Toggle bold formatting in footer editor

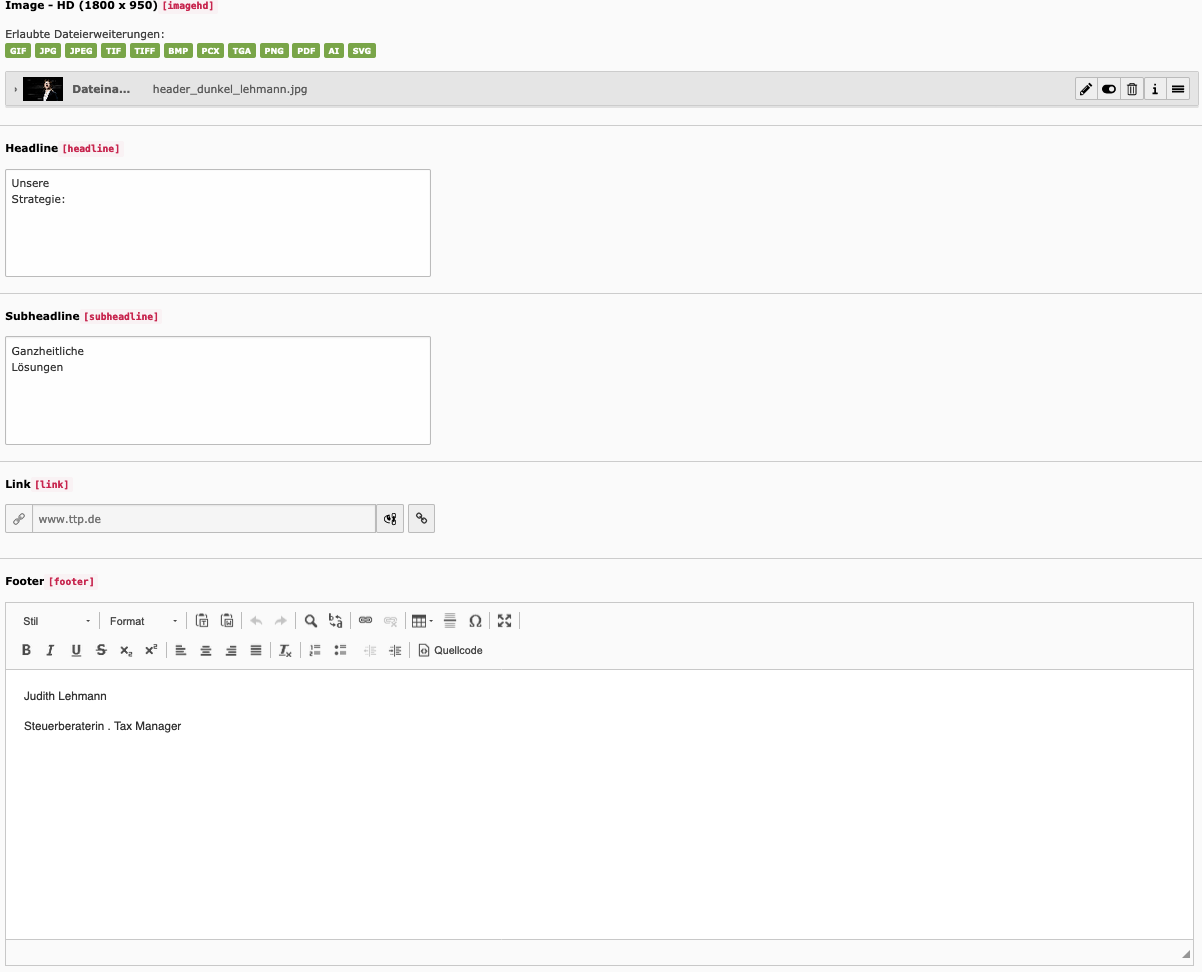(26, 650)
